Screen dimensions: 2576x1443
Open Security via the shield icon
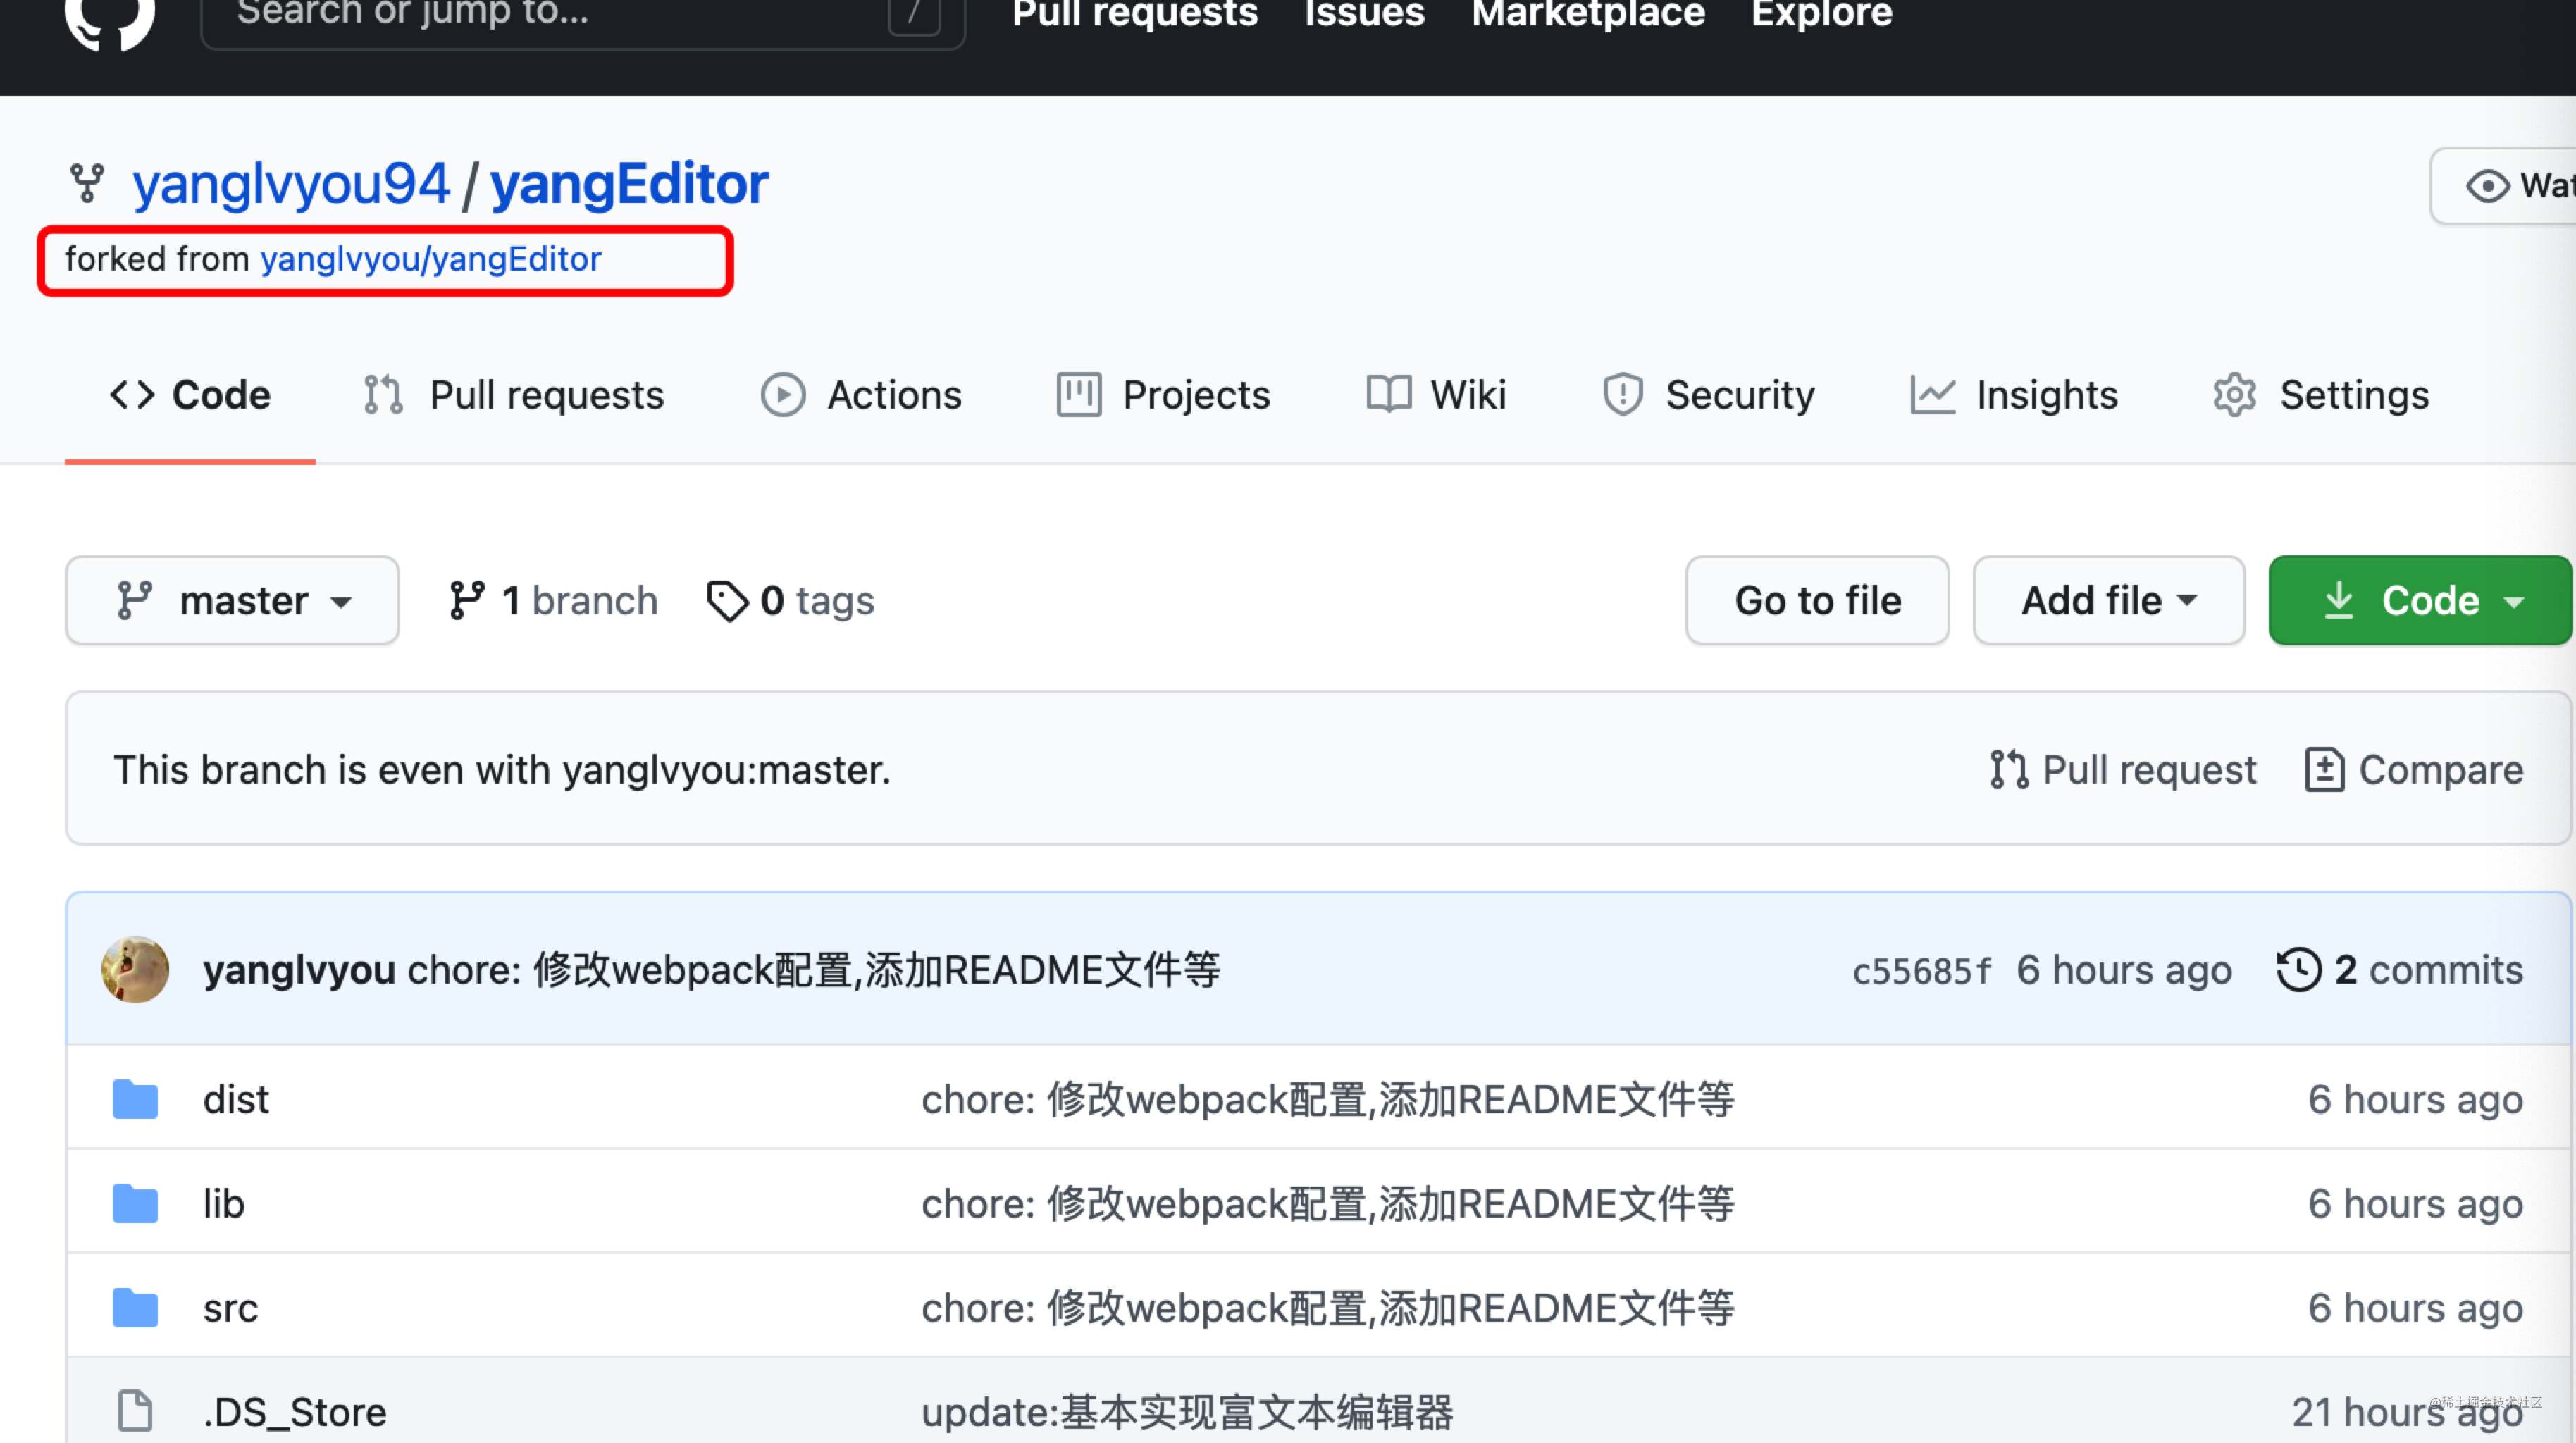click(1623, 394)
